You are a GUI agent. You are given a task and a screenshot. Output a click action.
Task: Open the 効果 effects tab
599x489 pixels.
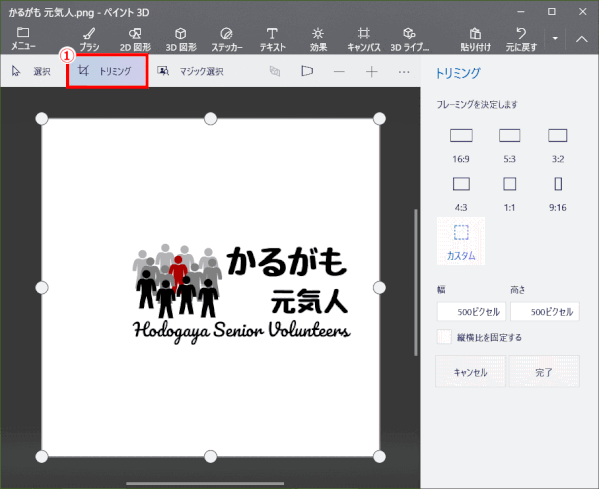[318, 39]
